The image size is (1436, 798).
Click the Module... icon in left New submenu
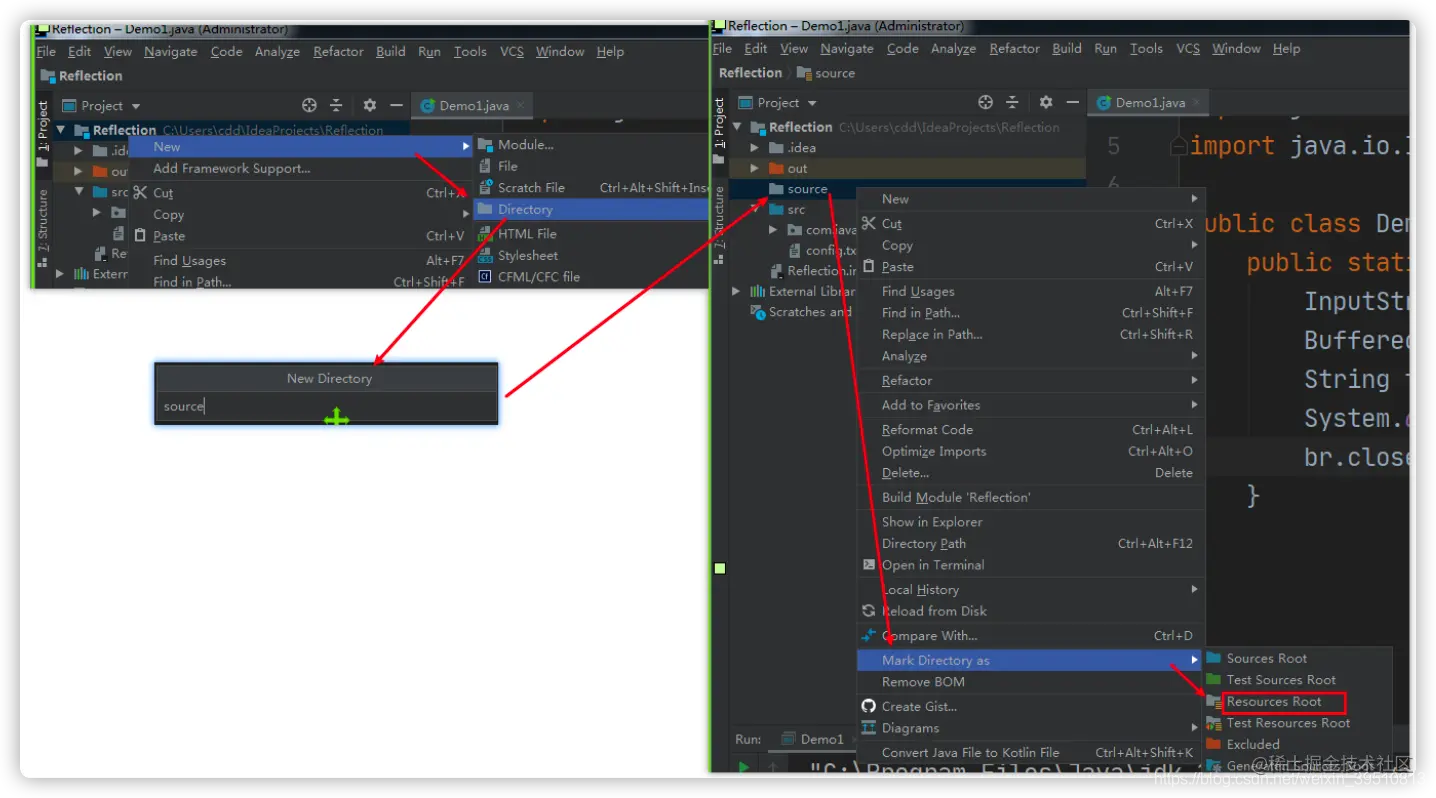click(x=485, y=144)
